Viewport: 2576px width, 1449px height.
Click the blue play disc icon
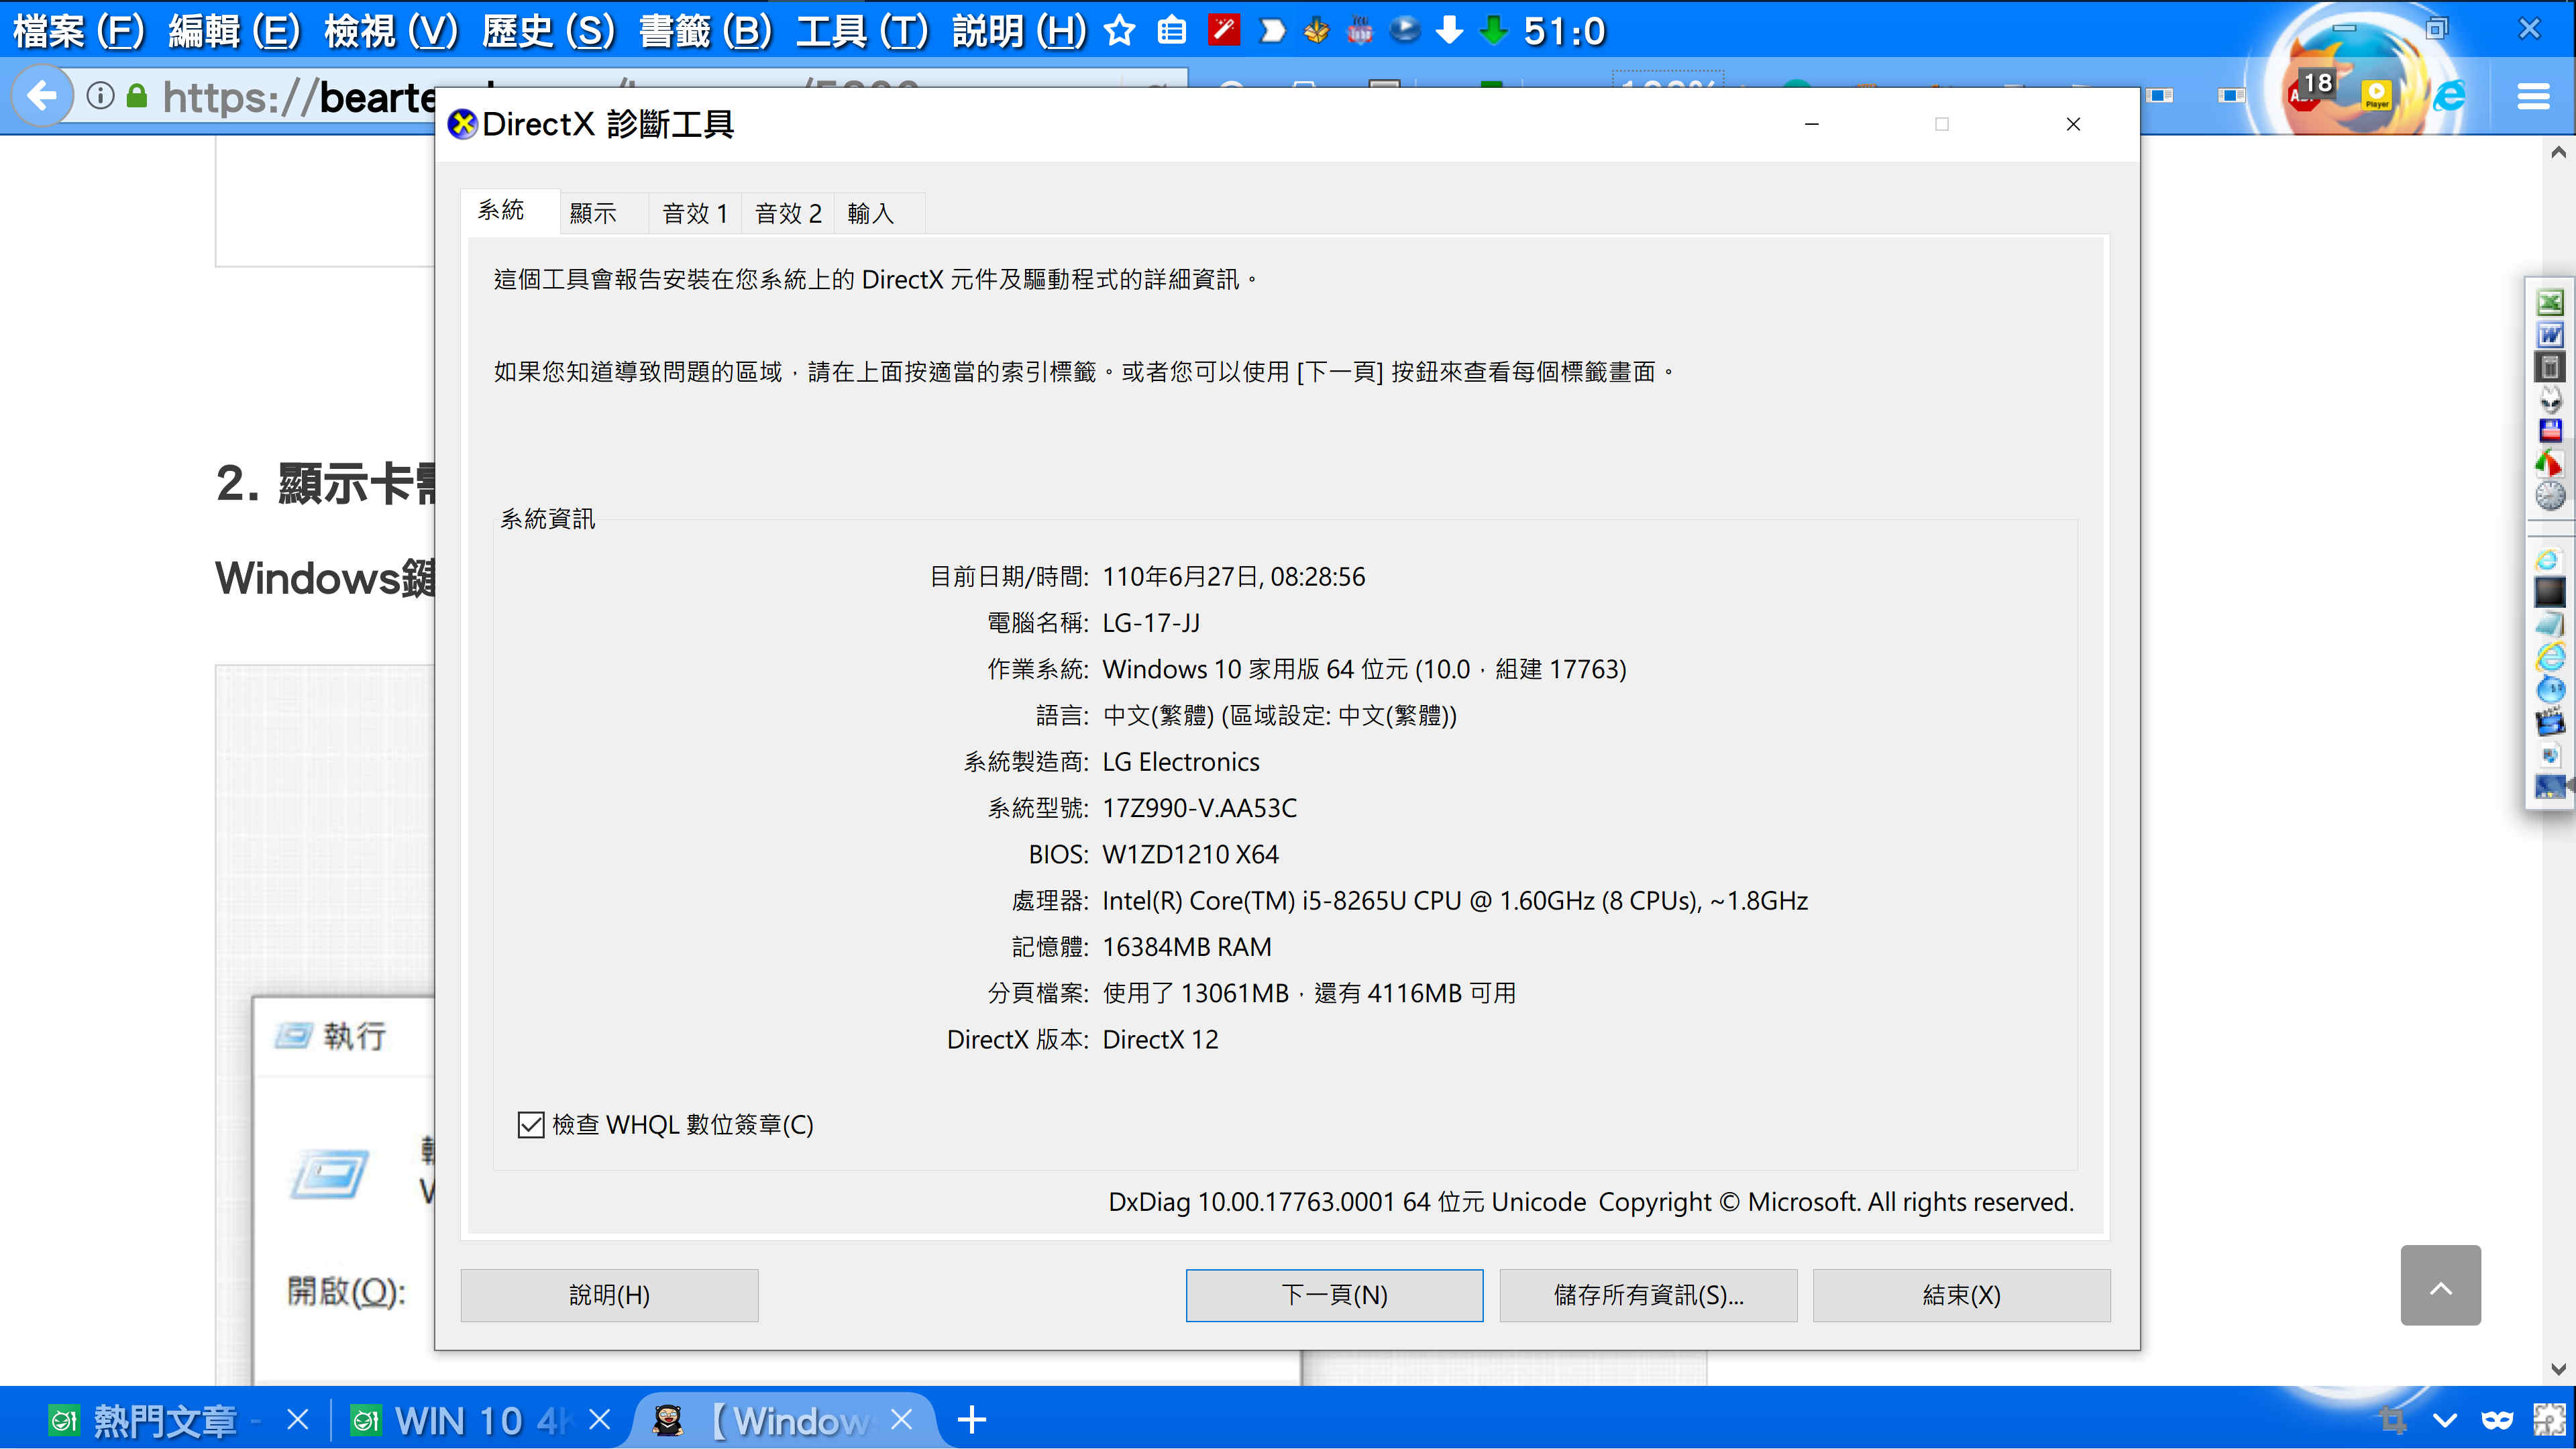(x=1405, y=30)
